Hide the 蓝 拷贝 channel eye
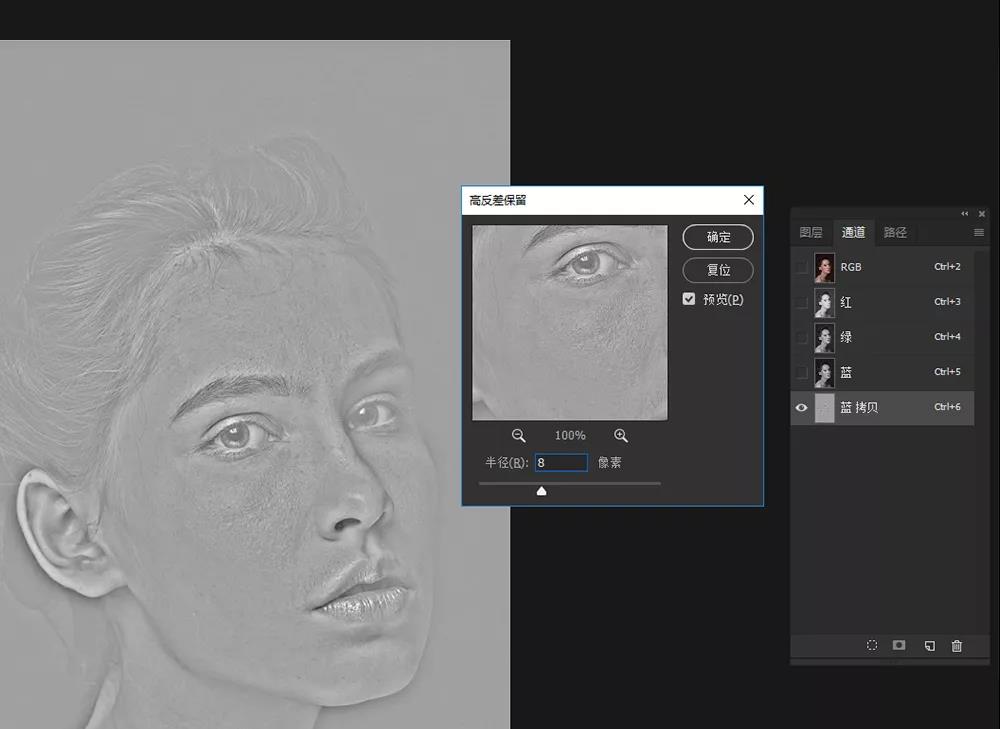The image size is (1000, 729). point(802,408)
